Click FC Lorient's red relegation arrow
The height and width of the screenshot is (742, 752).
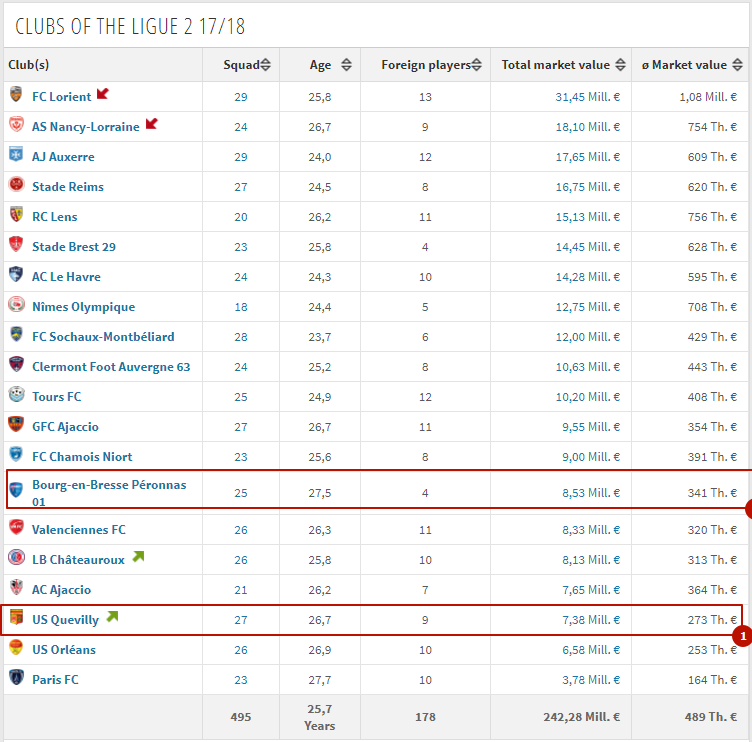[x=103, y=94]
